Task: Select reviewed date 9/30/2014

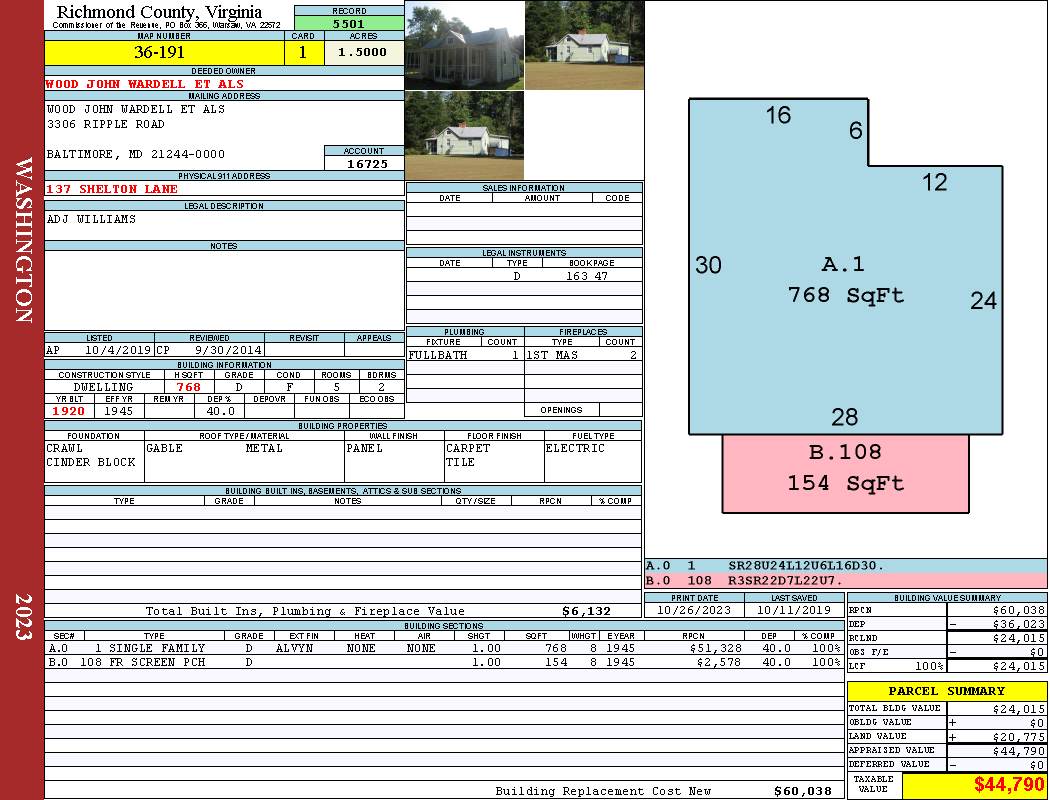Action: pos(228,349)
